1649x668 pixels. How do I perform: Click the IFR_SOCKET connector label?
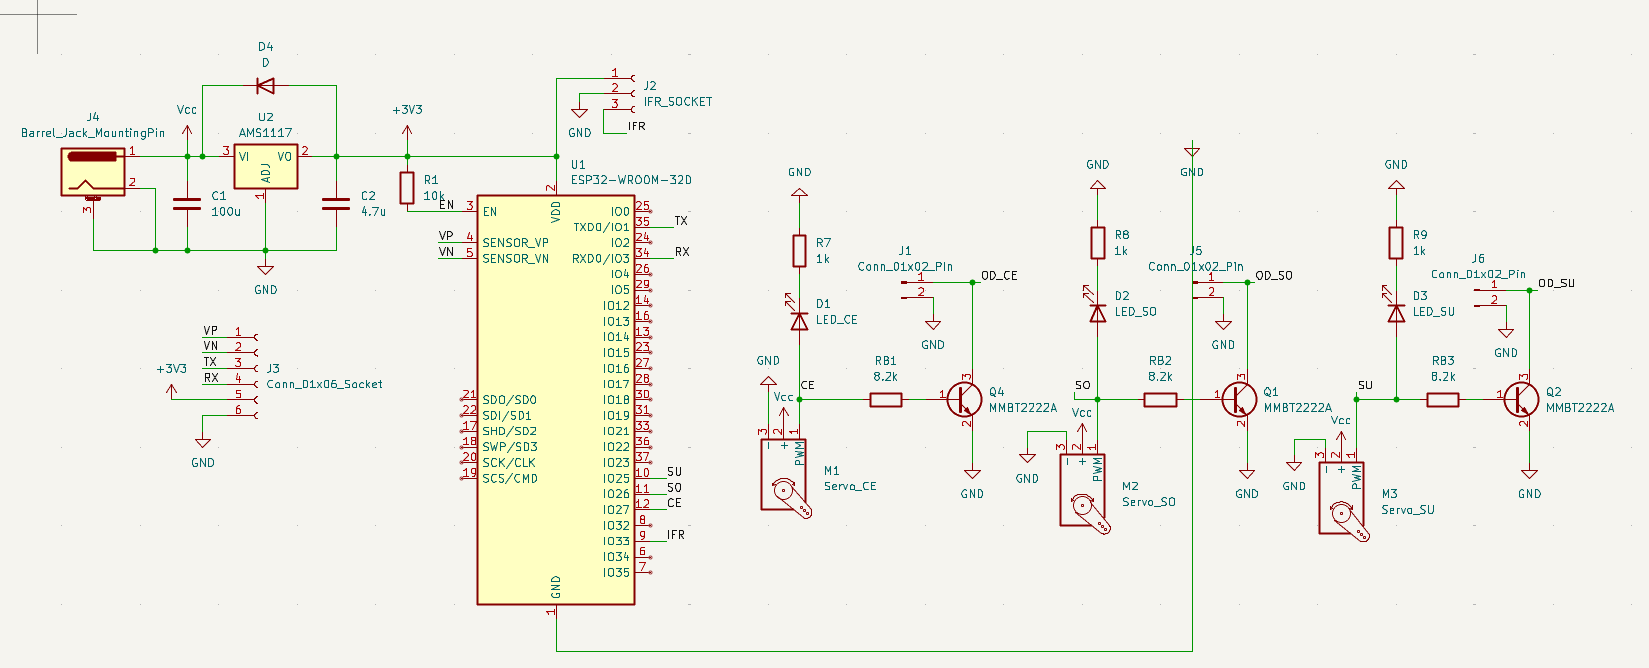coord(678,102)
